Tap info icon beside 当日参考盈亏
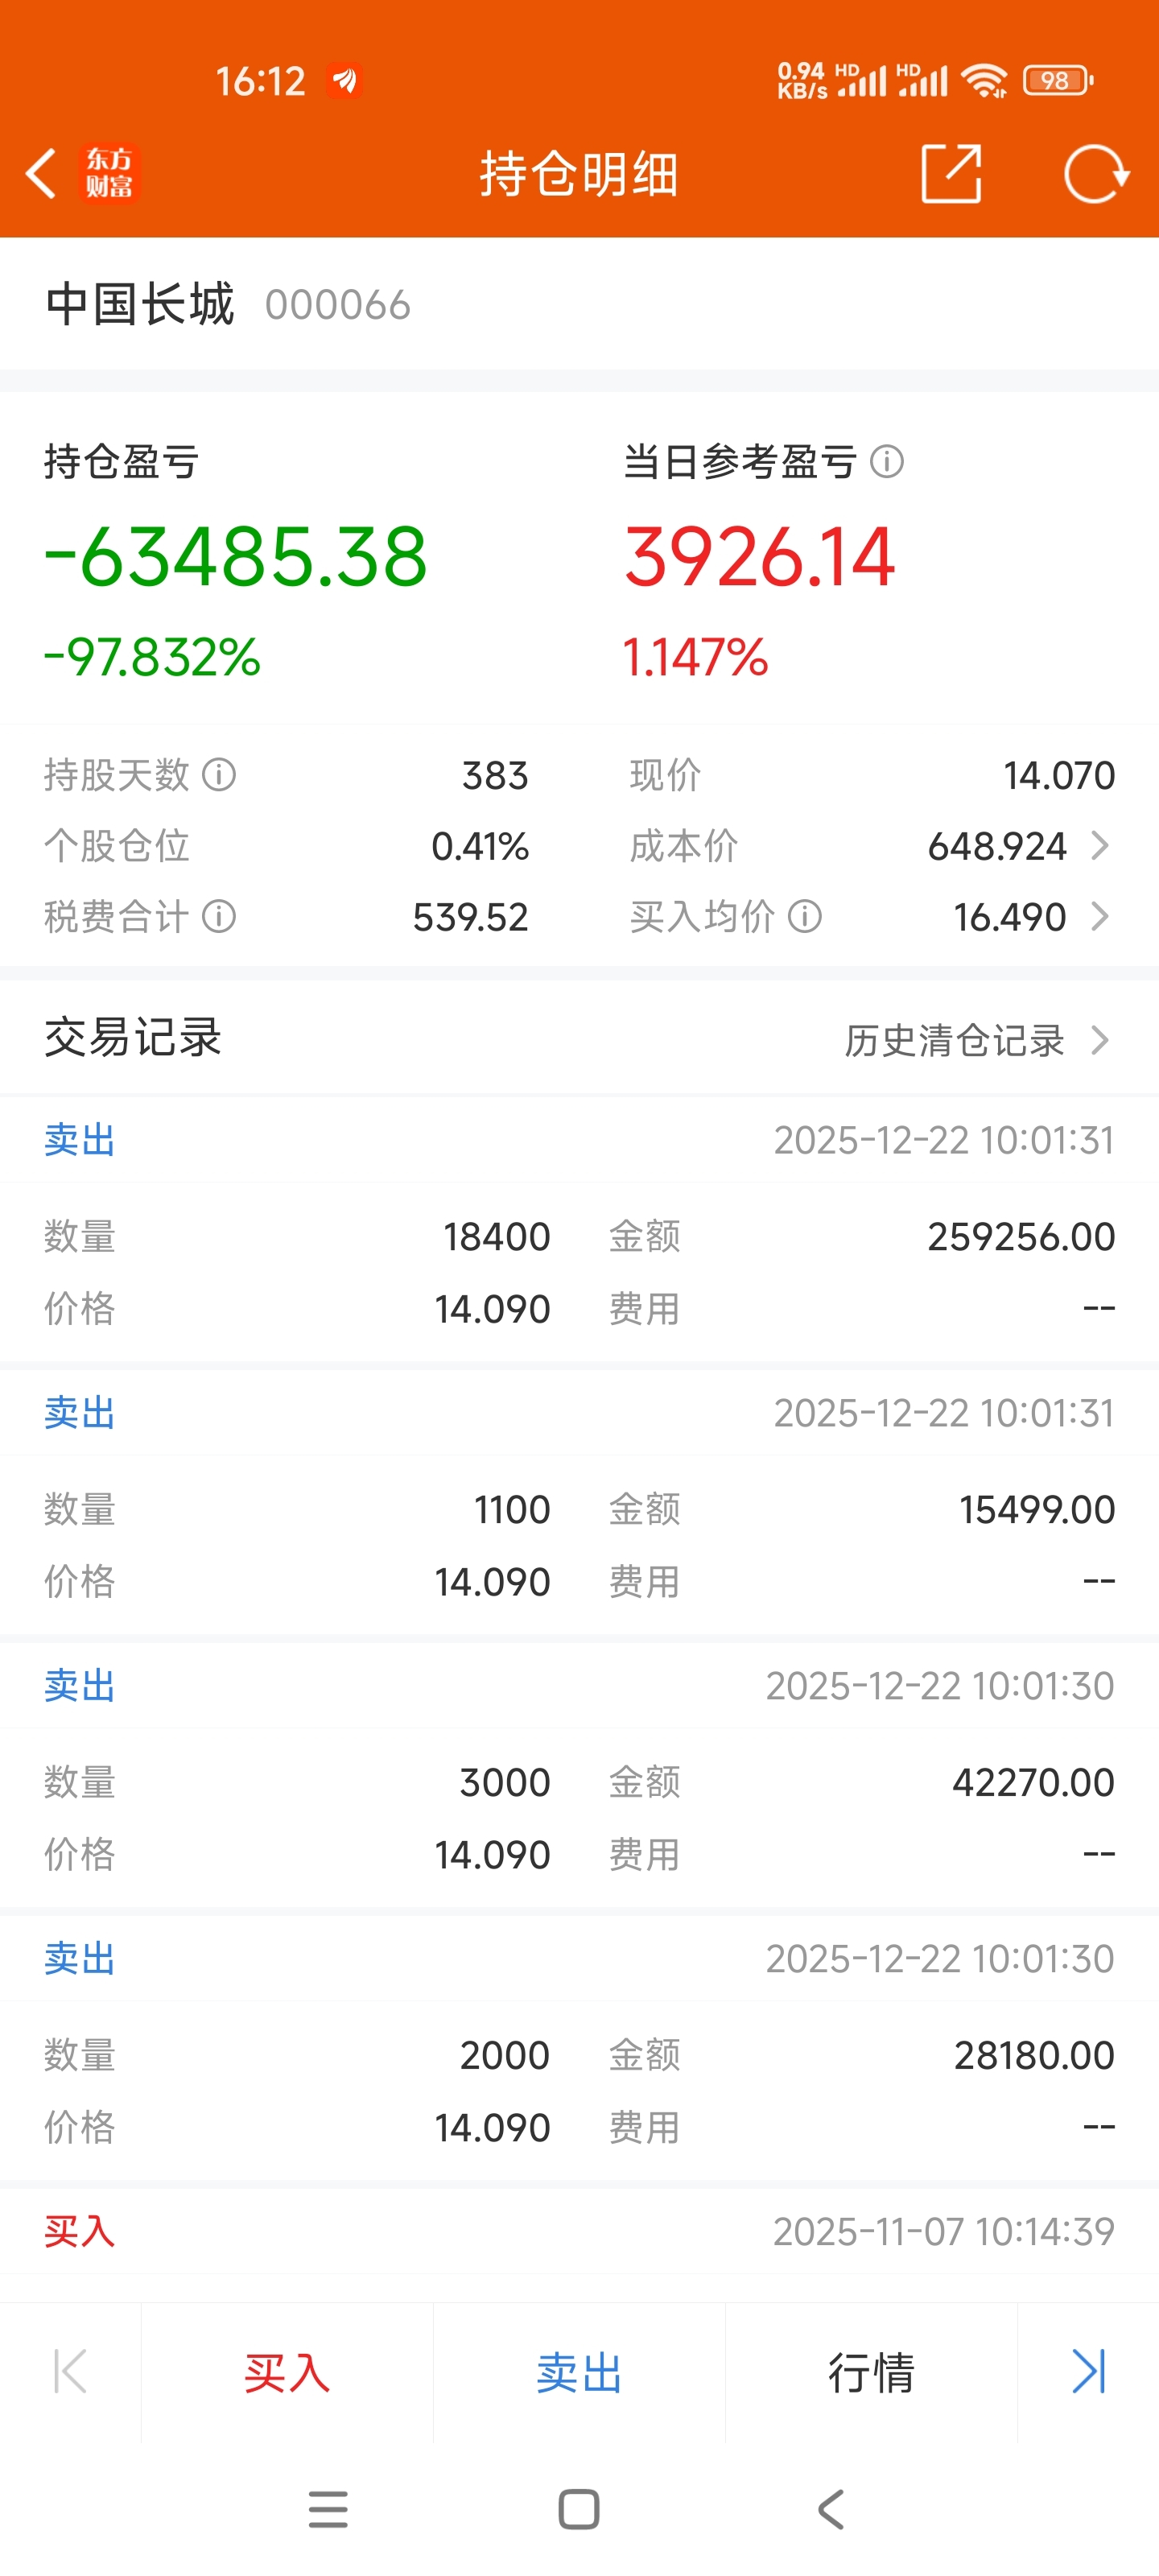1159x2576 pixels. tap(887, 462)
